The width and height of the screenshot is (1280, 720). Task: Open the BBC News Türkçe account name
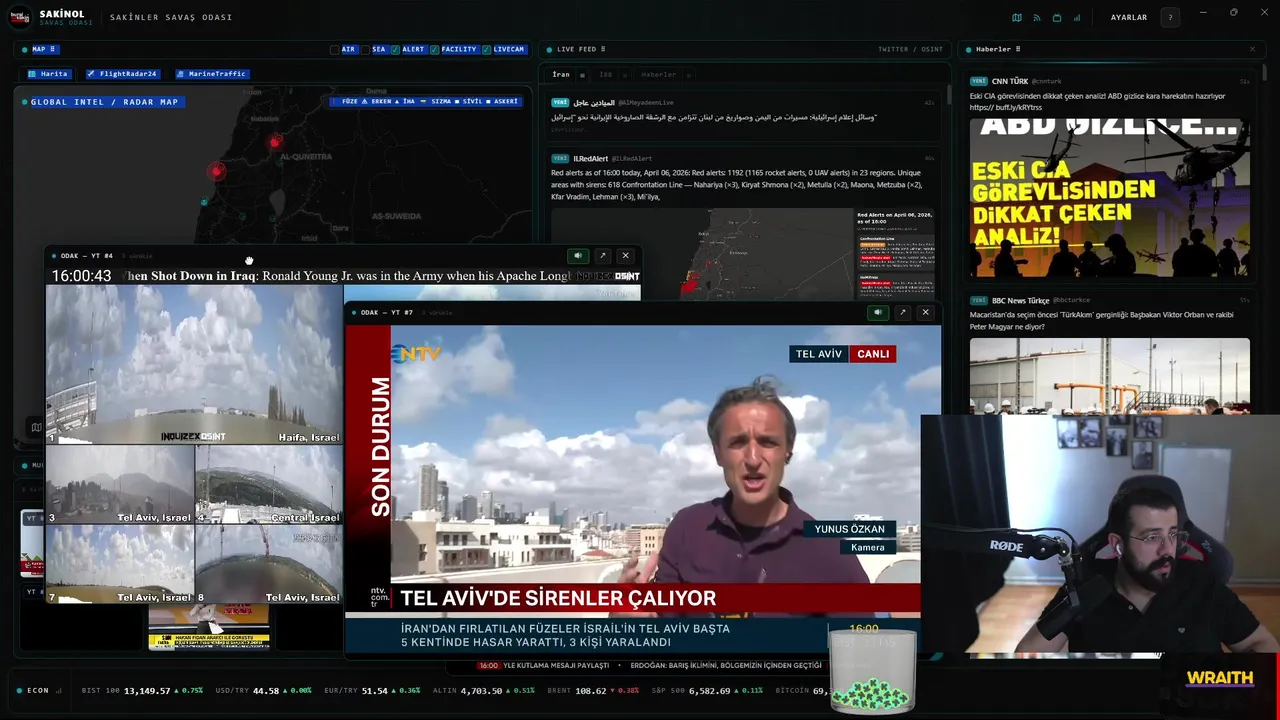[1021, 300]
